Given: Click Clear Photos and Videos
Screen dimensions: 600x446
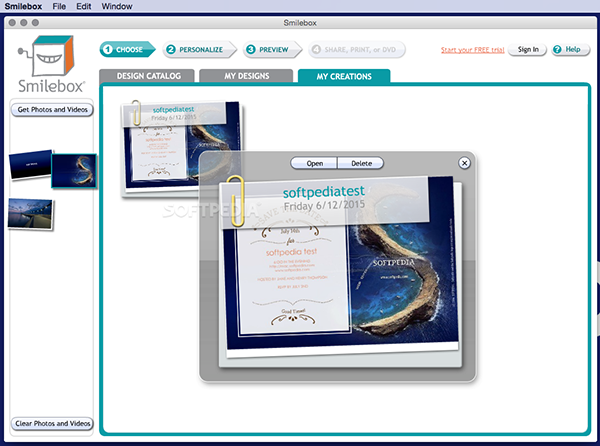Looking at the screenshot, I should coord(52,424).
